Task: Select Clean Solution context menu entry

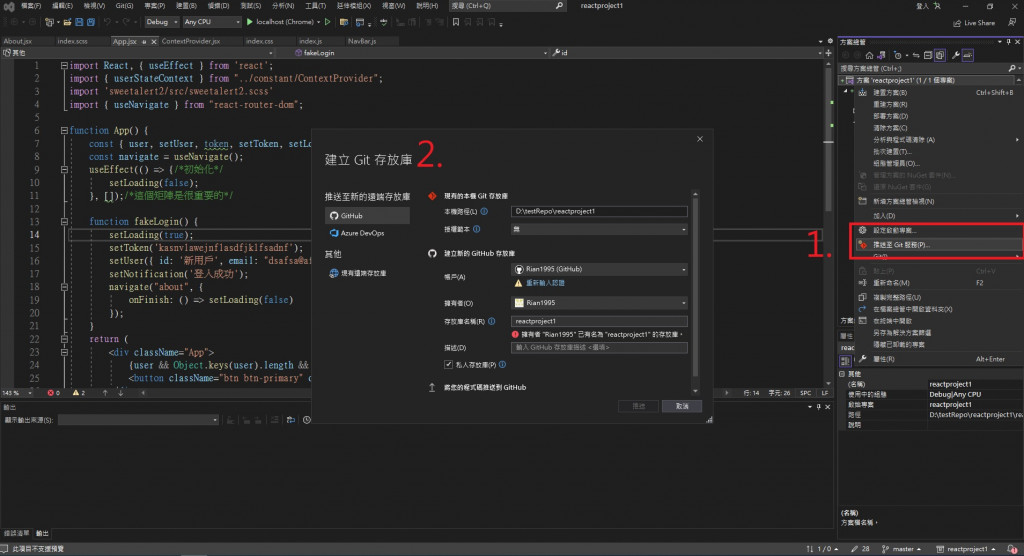Action: (938, 128)
